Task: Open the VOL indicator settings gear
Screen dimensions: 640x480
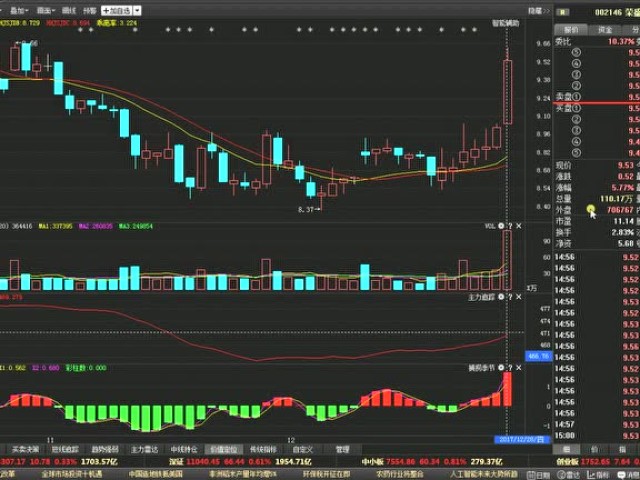Action: [x=501, y=226]
